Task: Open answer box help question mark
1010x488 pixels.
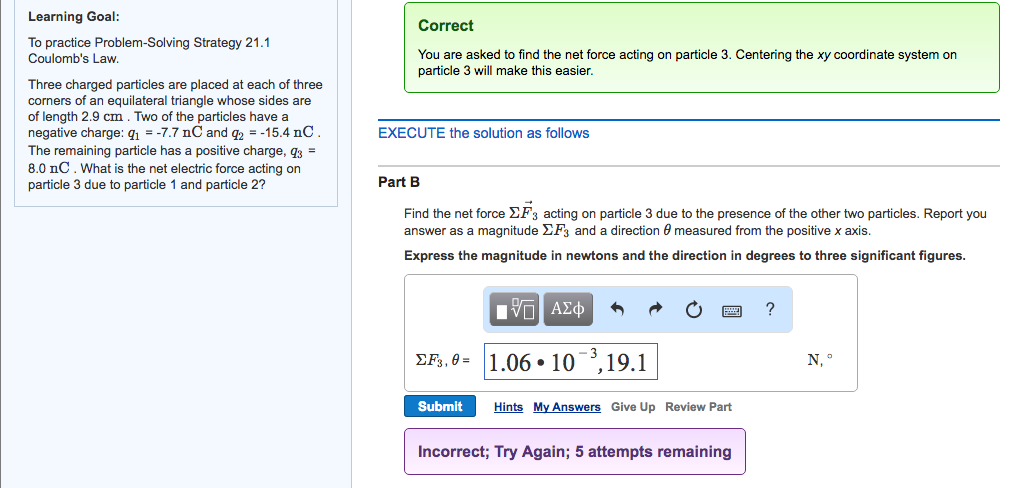Action: point(769,311)
